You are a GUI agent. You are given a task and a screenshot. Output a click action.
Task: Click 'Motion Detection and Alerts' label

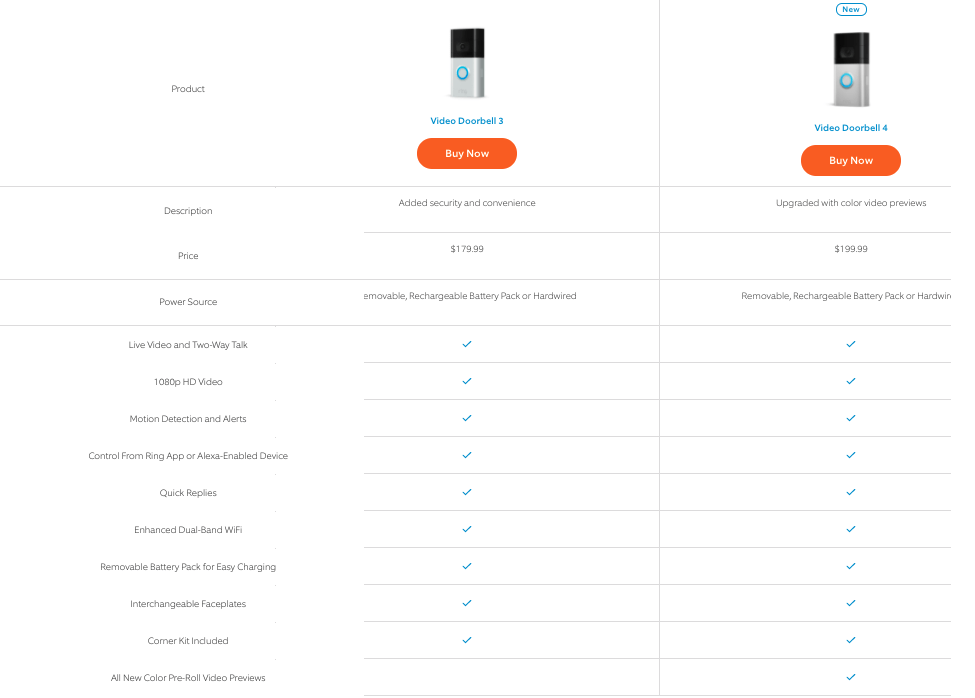pos(188,419)
